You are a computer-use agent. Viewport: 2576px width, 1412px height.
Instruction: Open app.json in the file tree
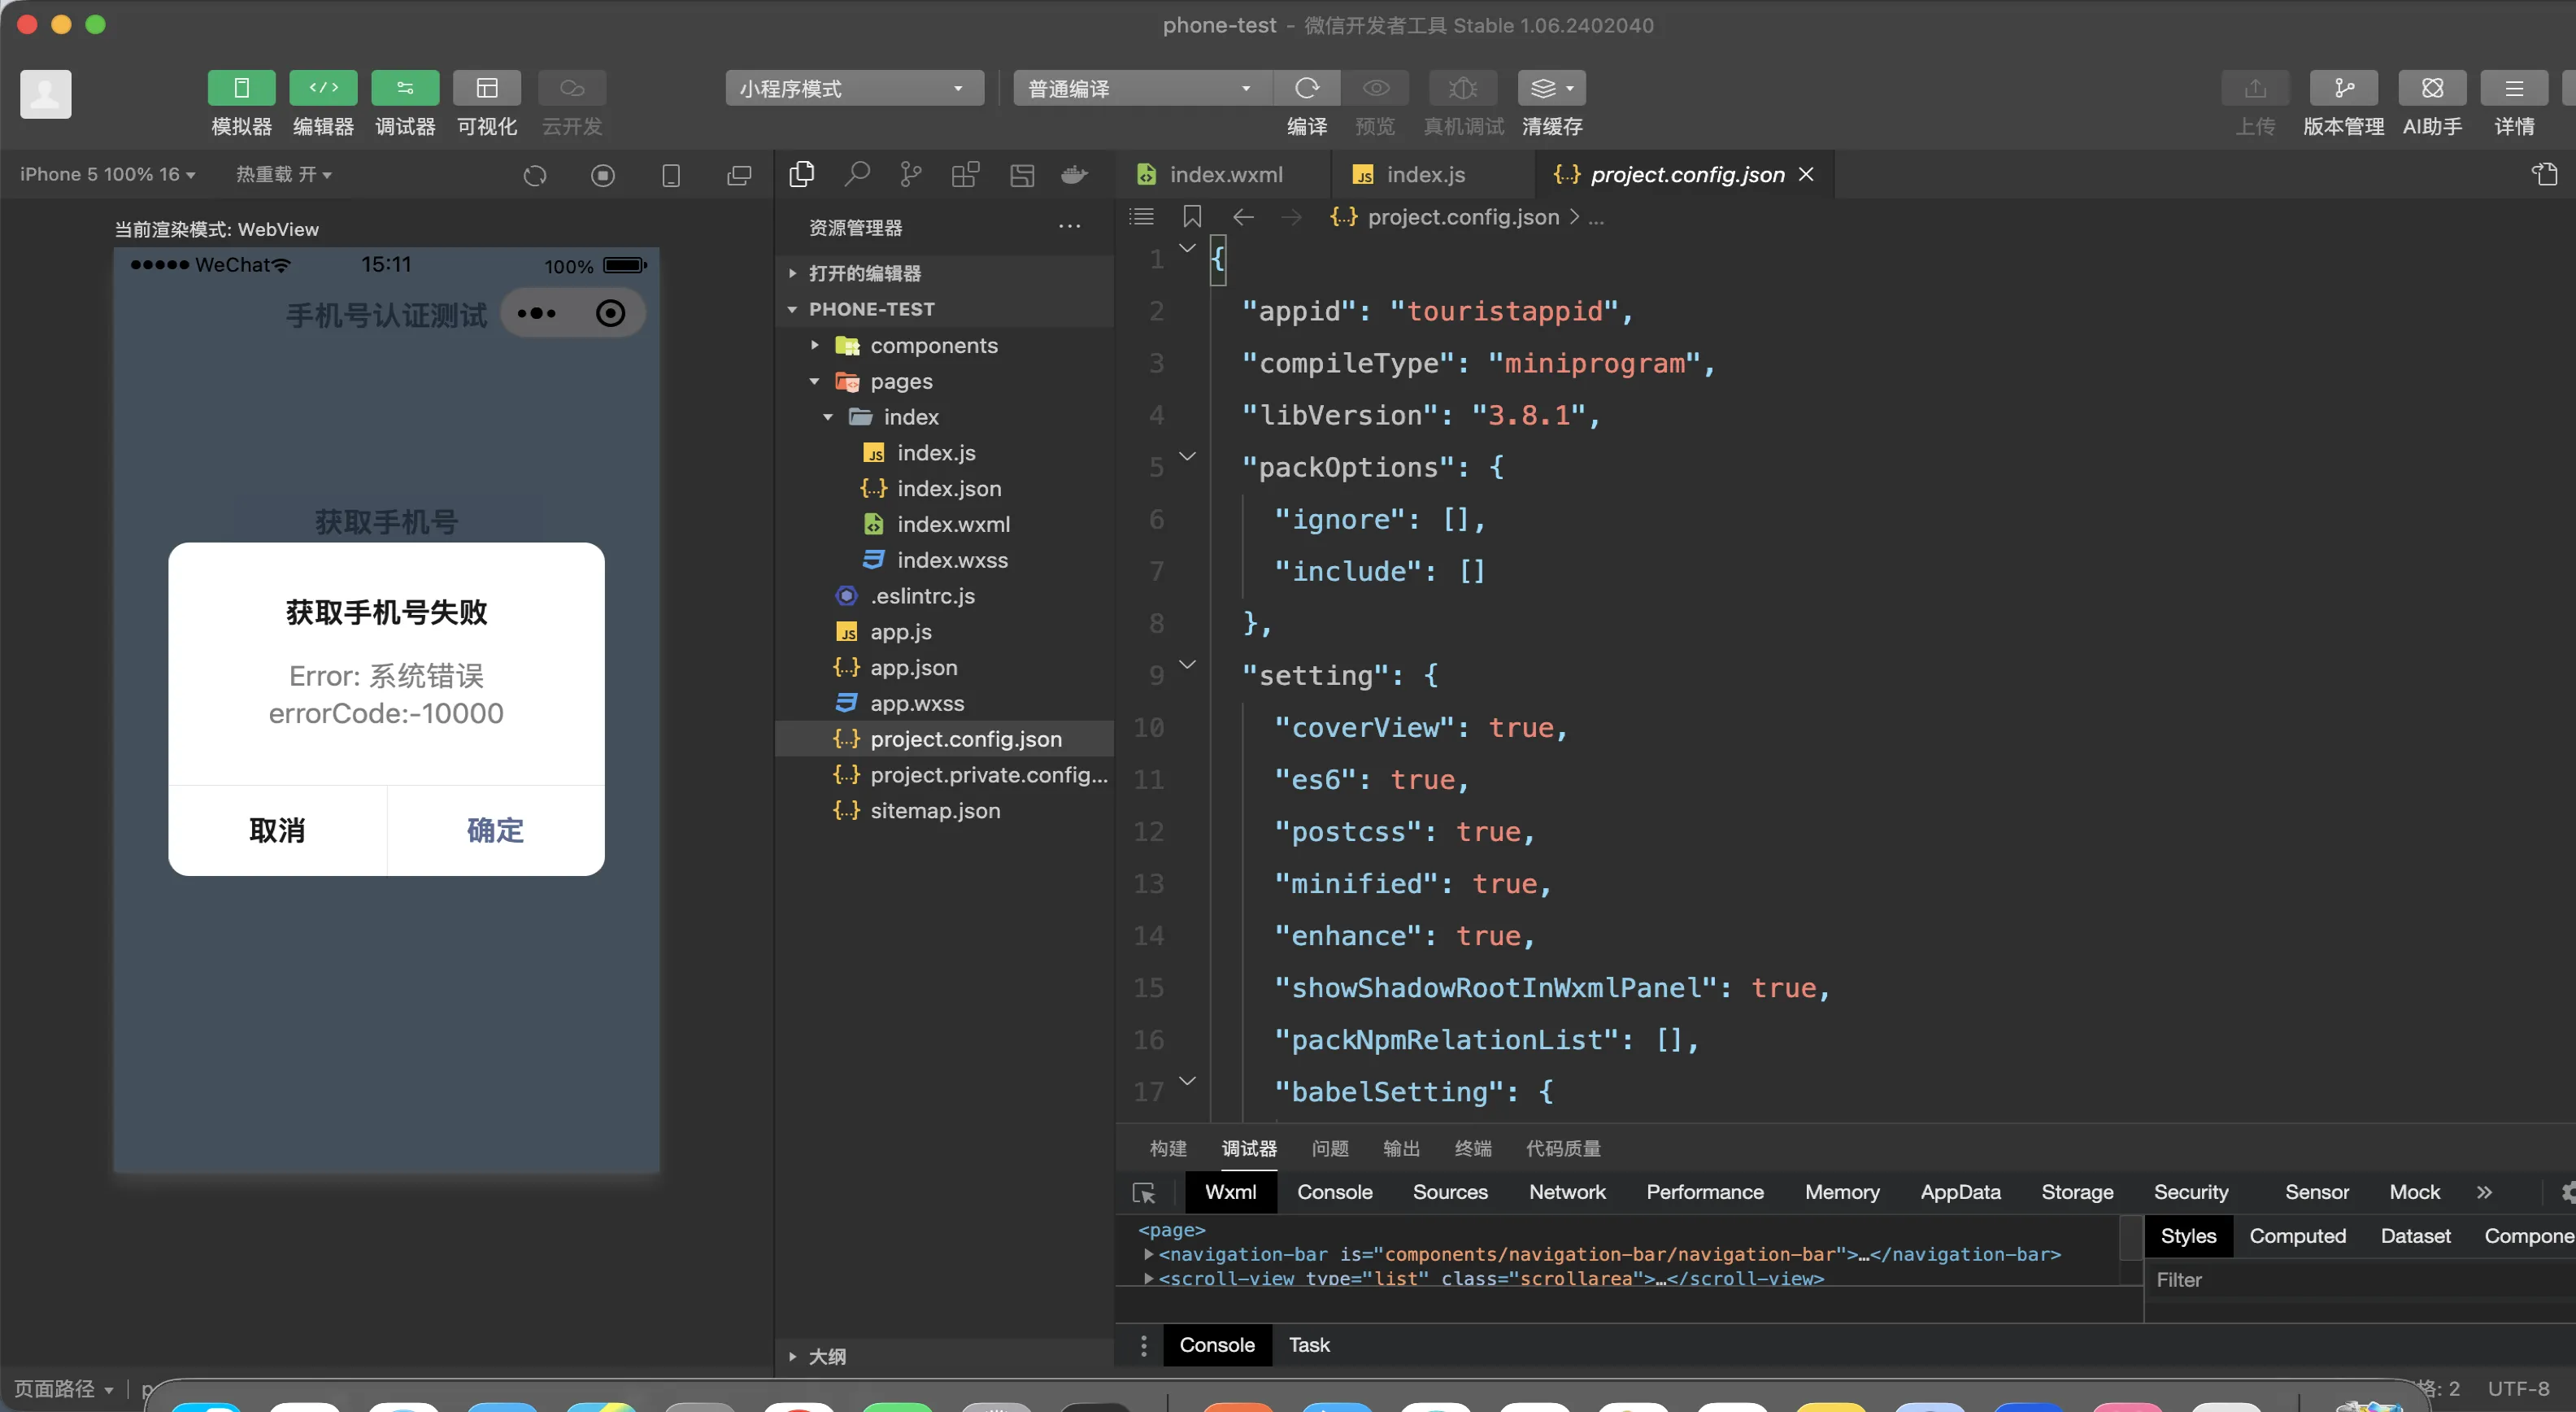click(x=913, y=667)
